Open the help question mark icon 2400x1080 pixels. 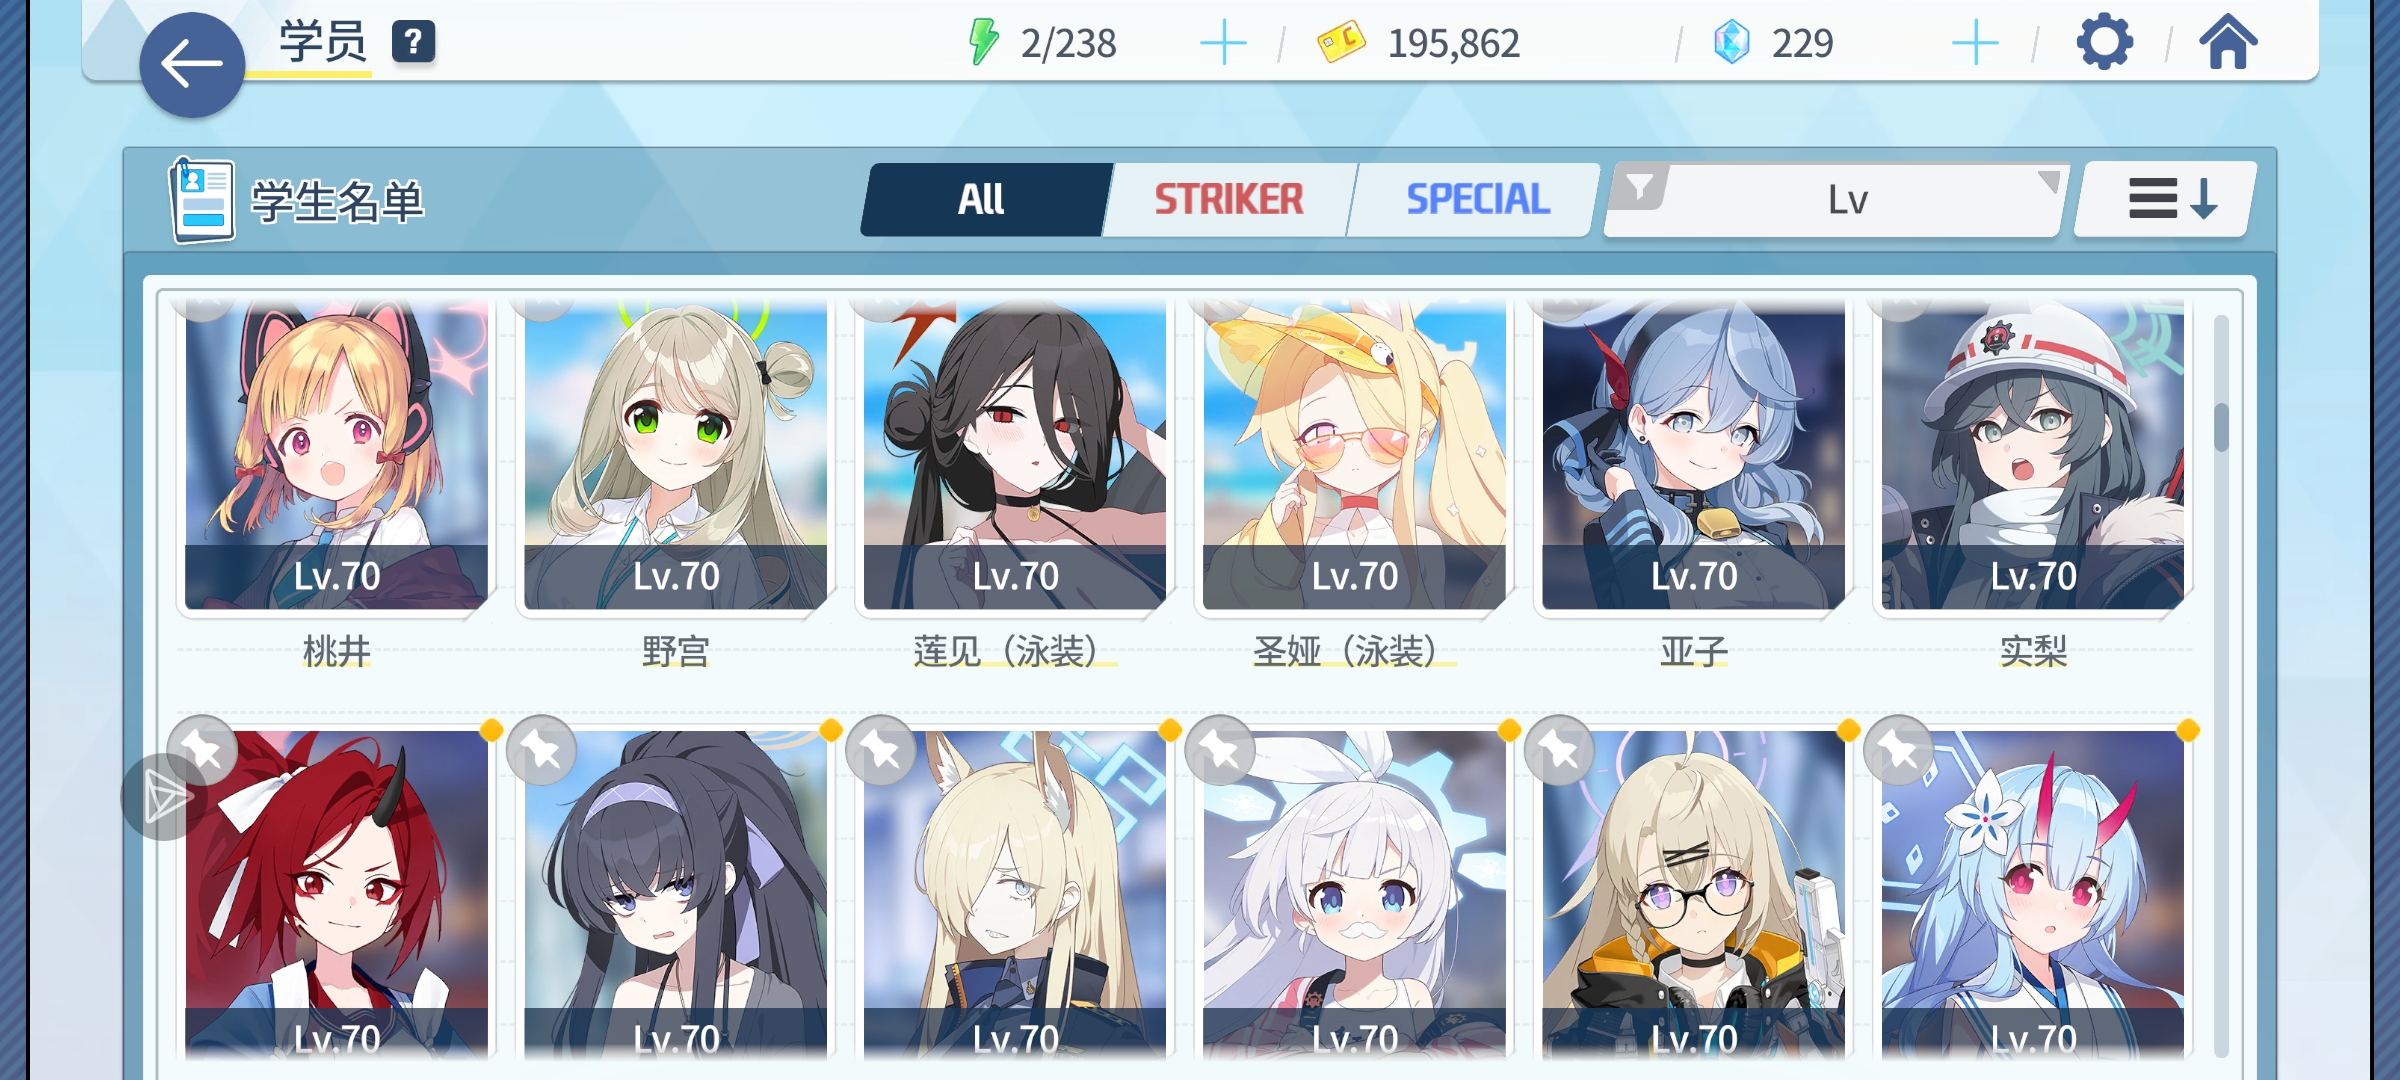(x=413, y=42)
